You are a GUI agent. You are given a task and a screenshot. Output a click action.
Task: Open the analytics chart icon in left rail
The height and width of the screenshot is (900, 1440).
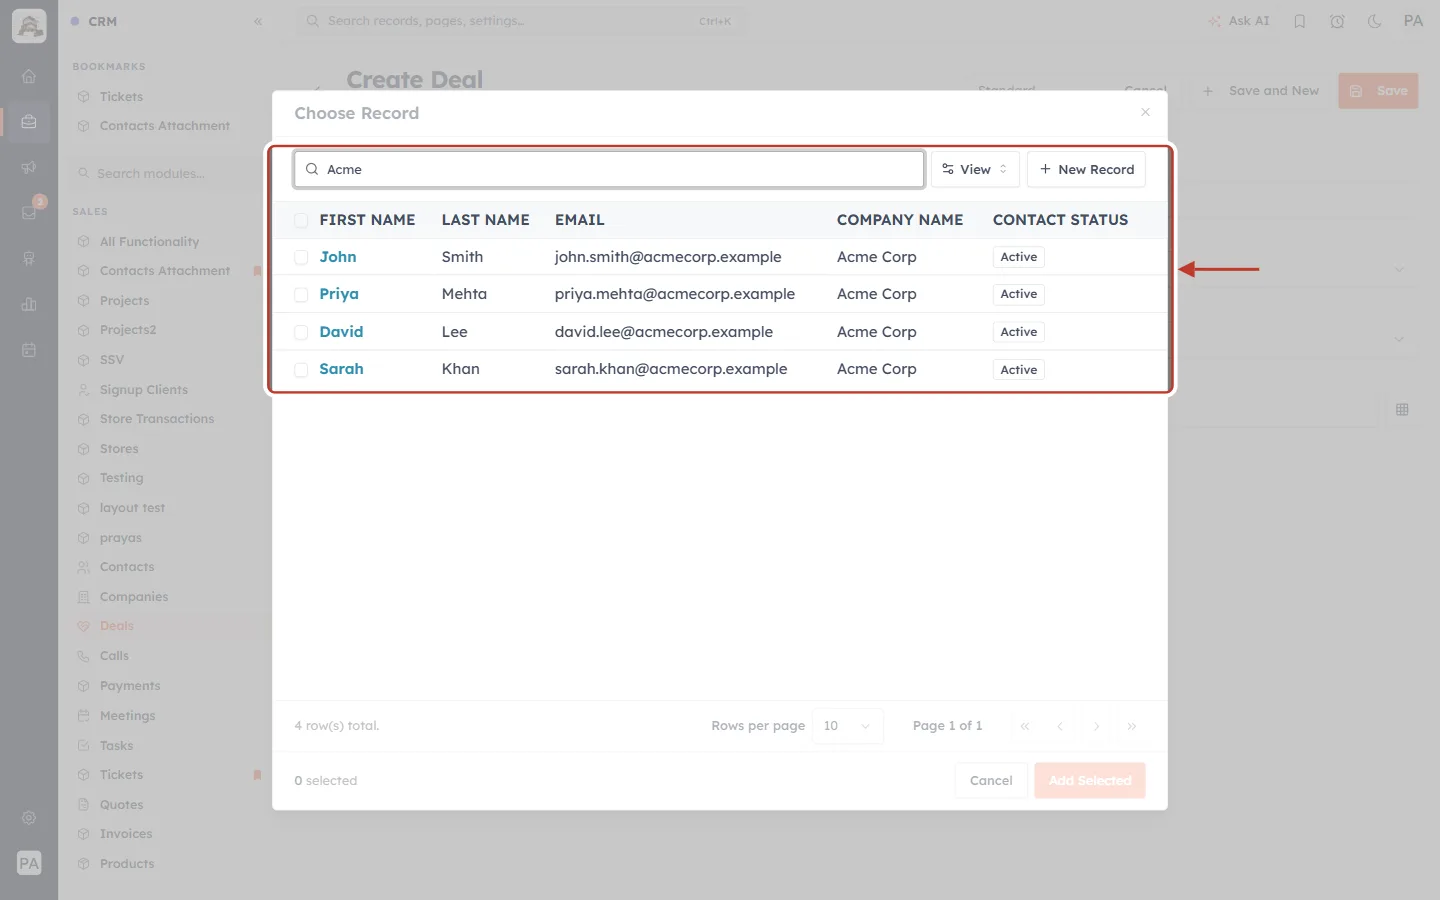[x=29, y=304]
